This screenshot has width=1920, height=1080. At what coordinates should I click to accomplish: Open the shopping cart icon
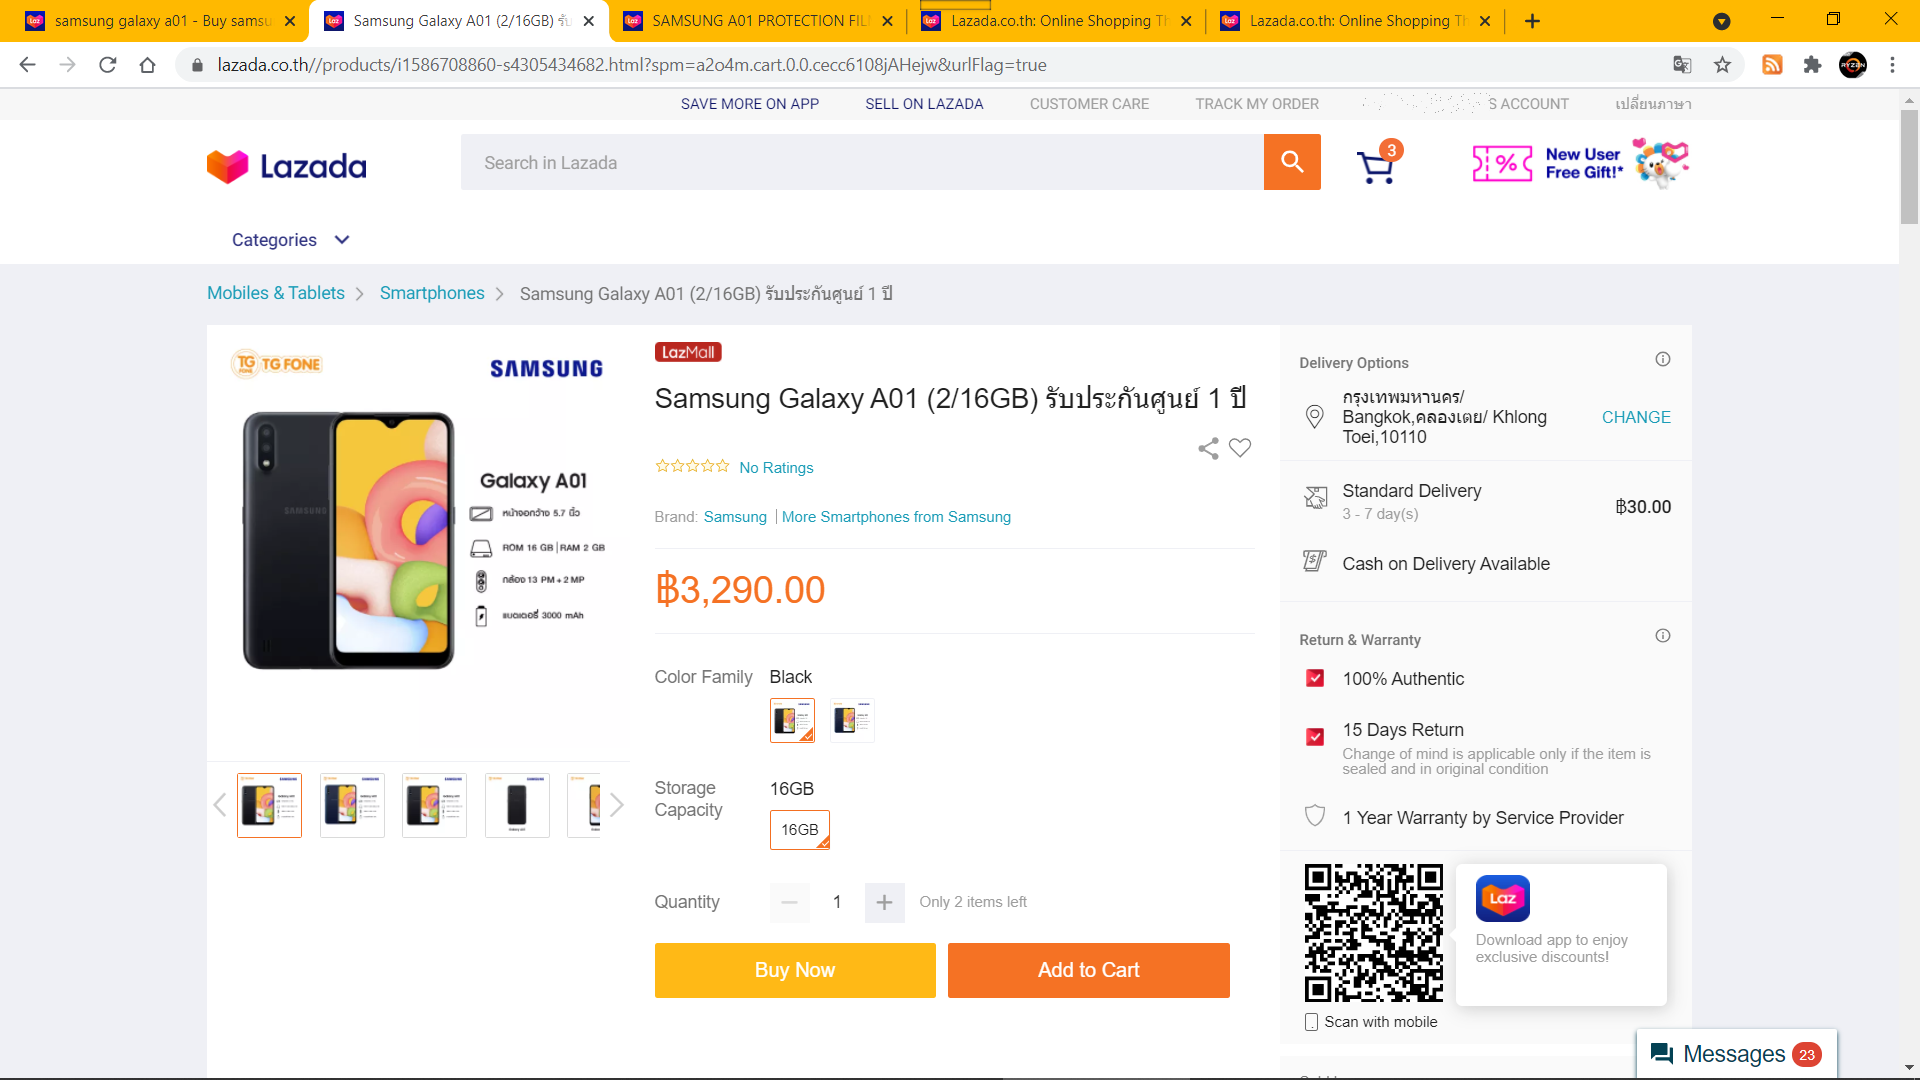1377,165
